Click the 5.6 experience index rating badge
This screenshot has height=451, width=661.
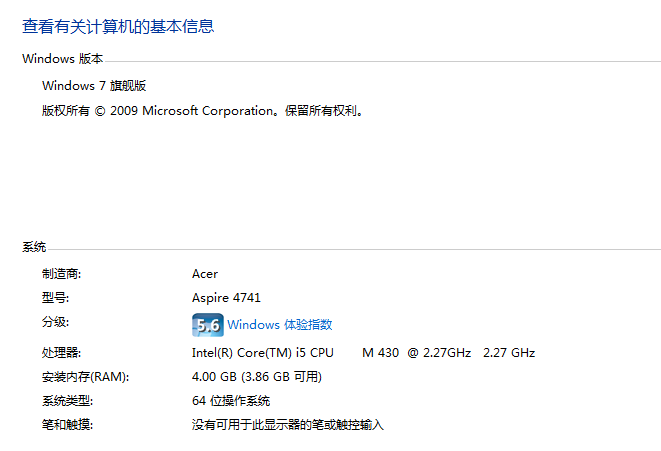[x=208, y=325]
